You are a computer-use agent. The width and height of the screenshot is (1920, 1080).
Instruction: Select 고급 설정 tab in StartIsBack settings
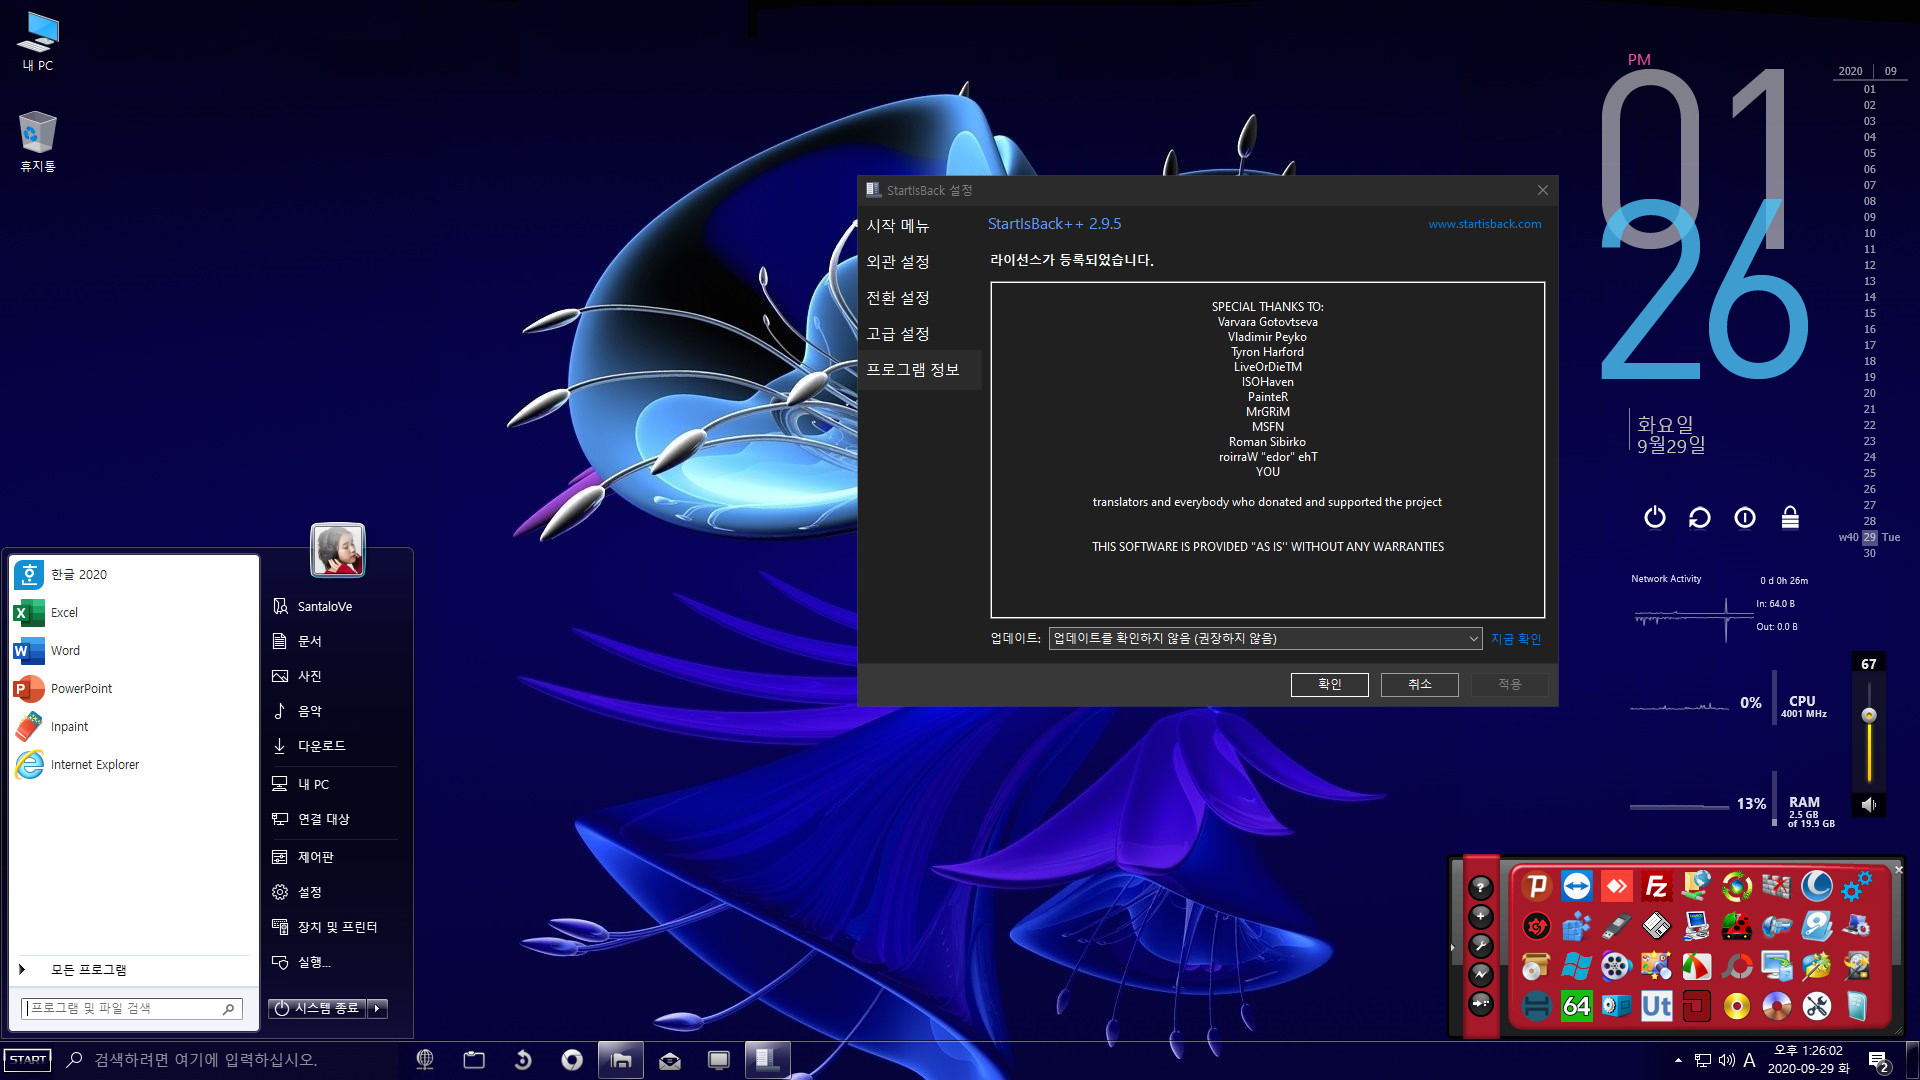(x=898, y=334)
